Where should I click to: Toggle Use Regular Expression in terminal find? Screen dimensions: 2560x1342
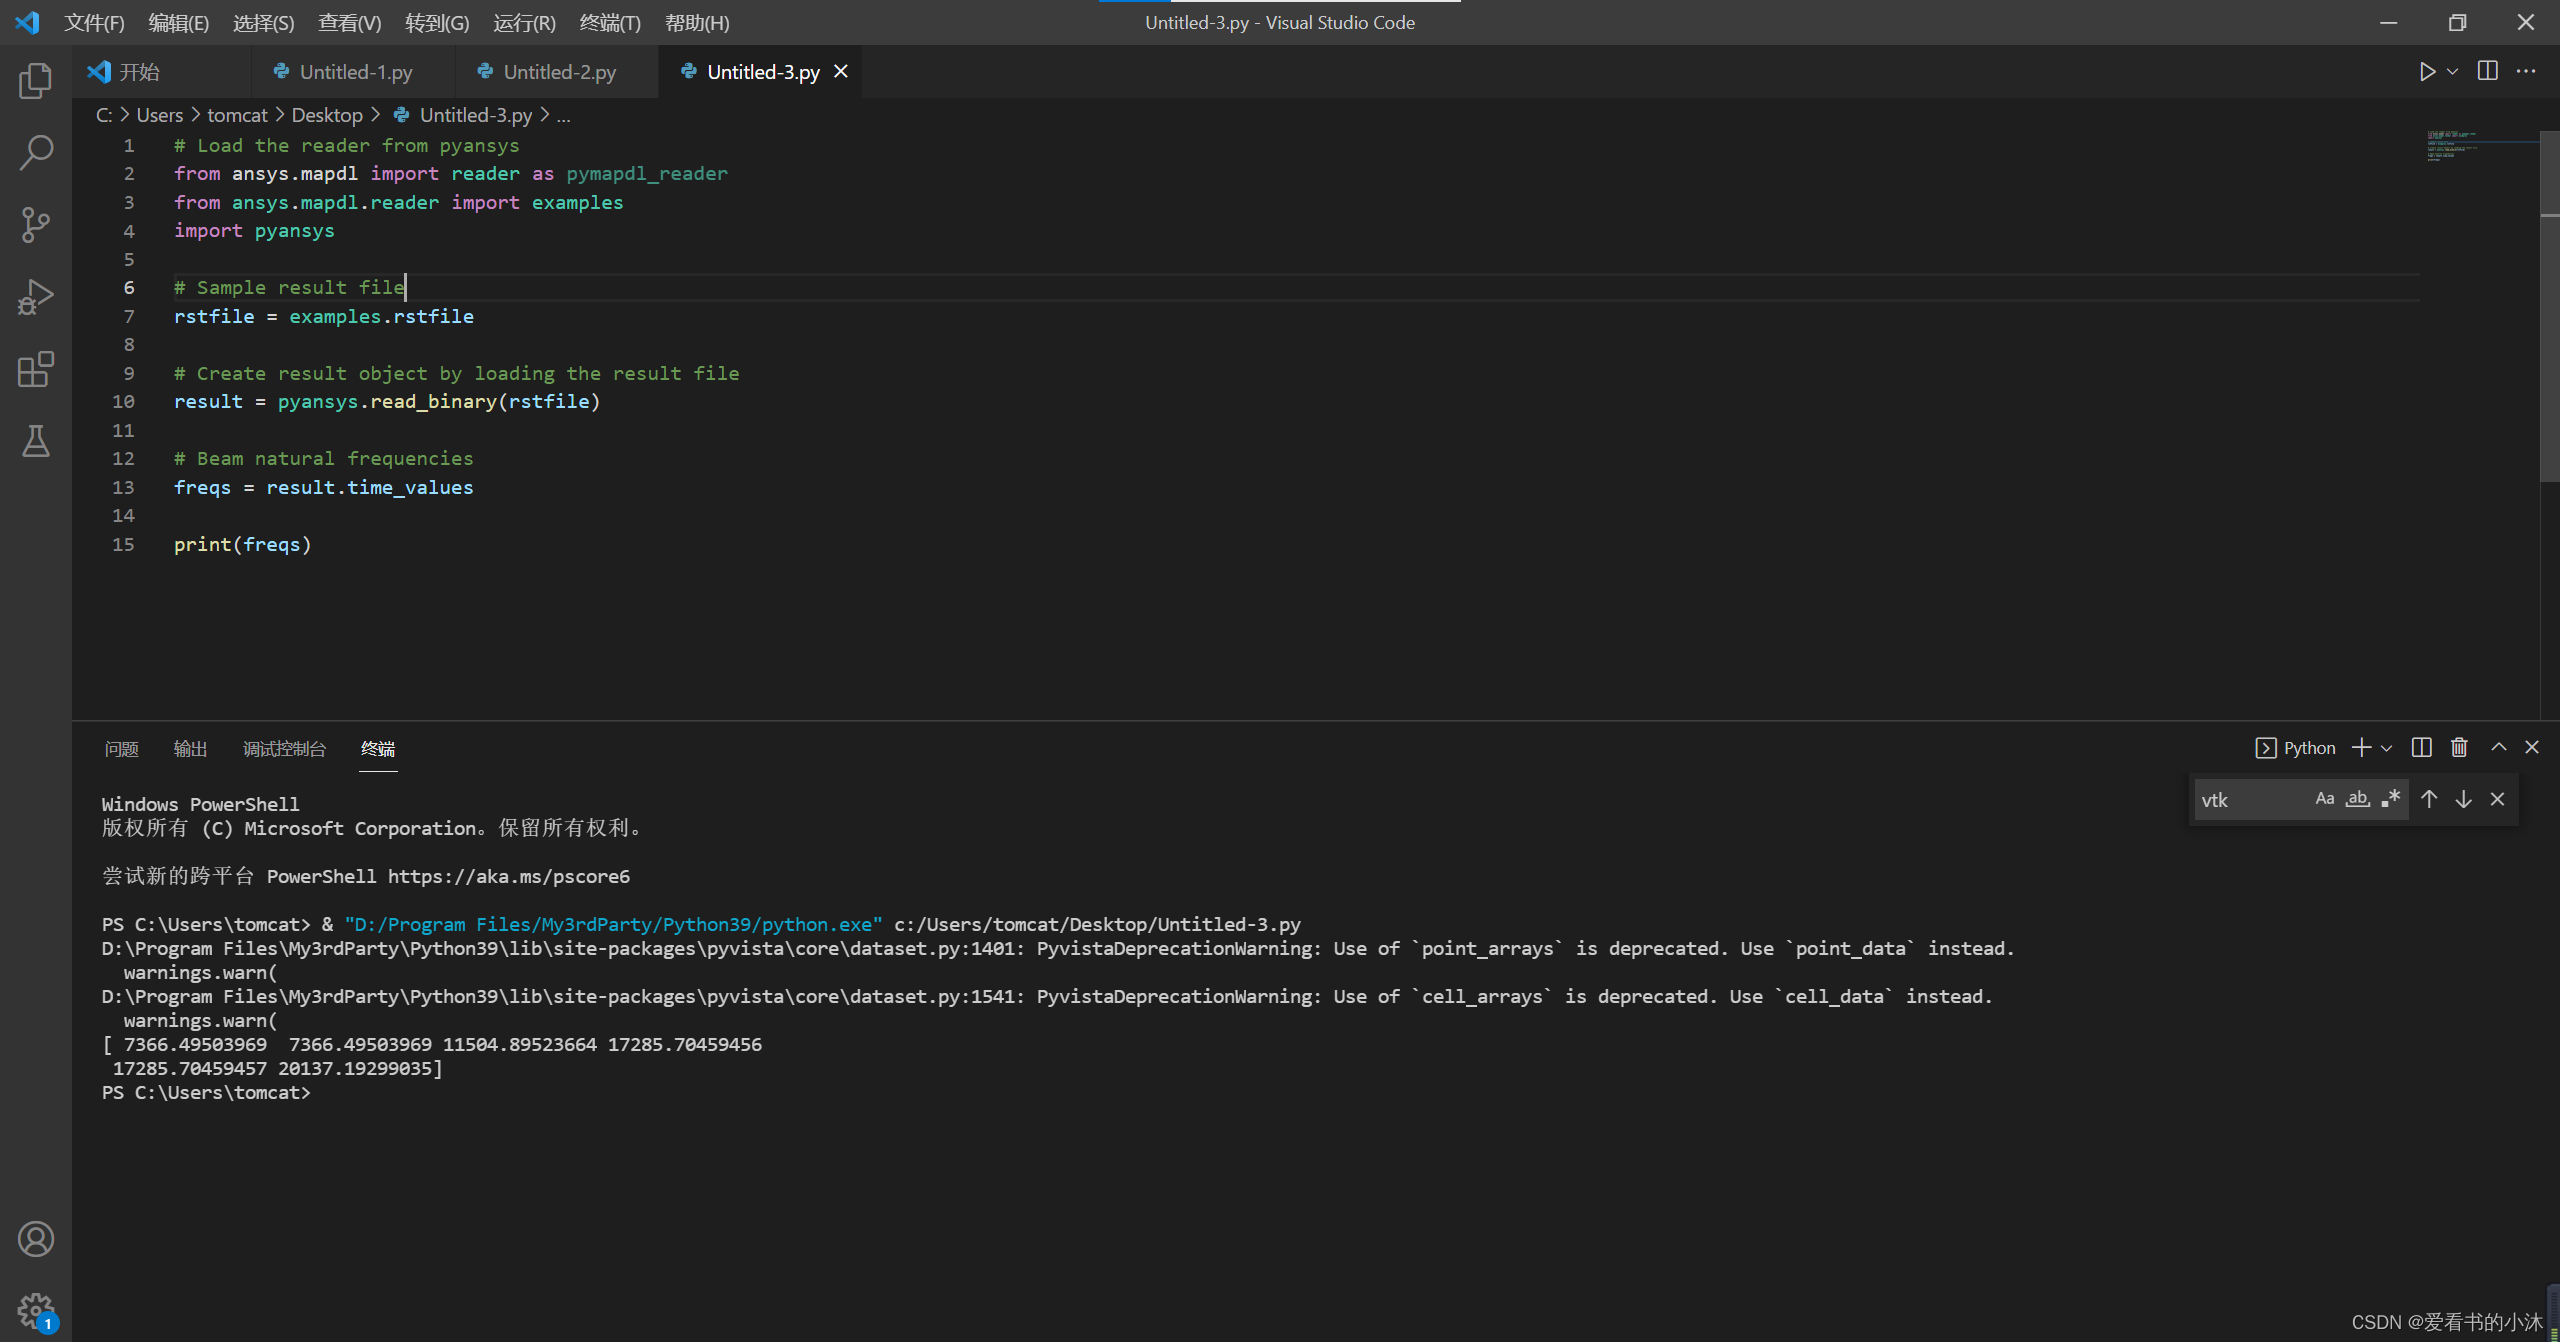coord(2391,799)
